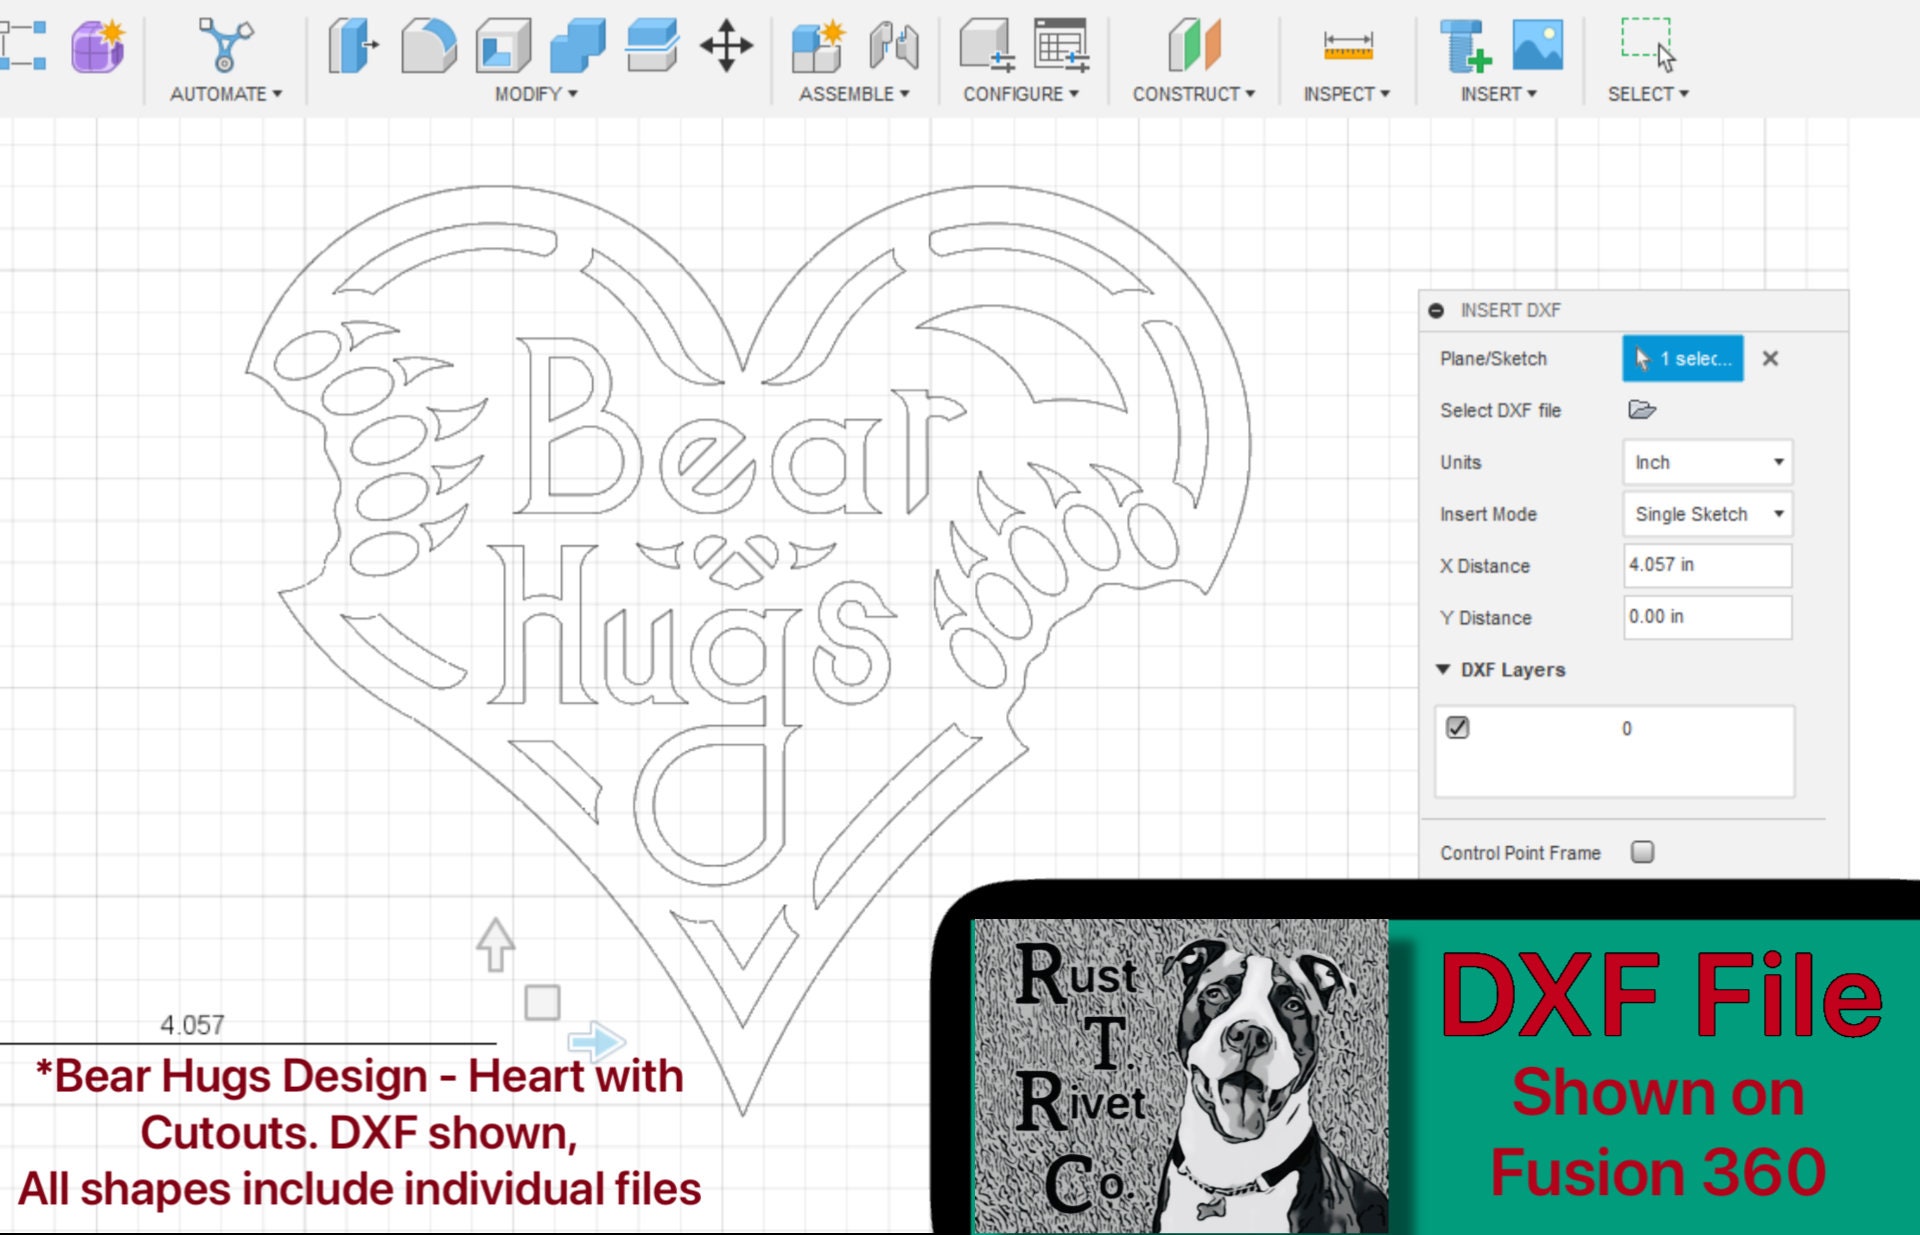
Task: Open the Units dropdown showing Inch
Action: point(1706,462)
